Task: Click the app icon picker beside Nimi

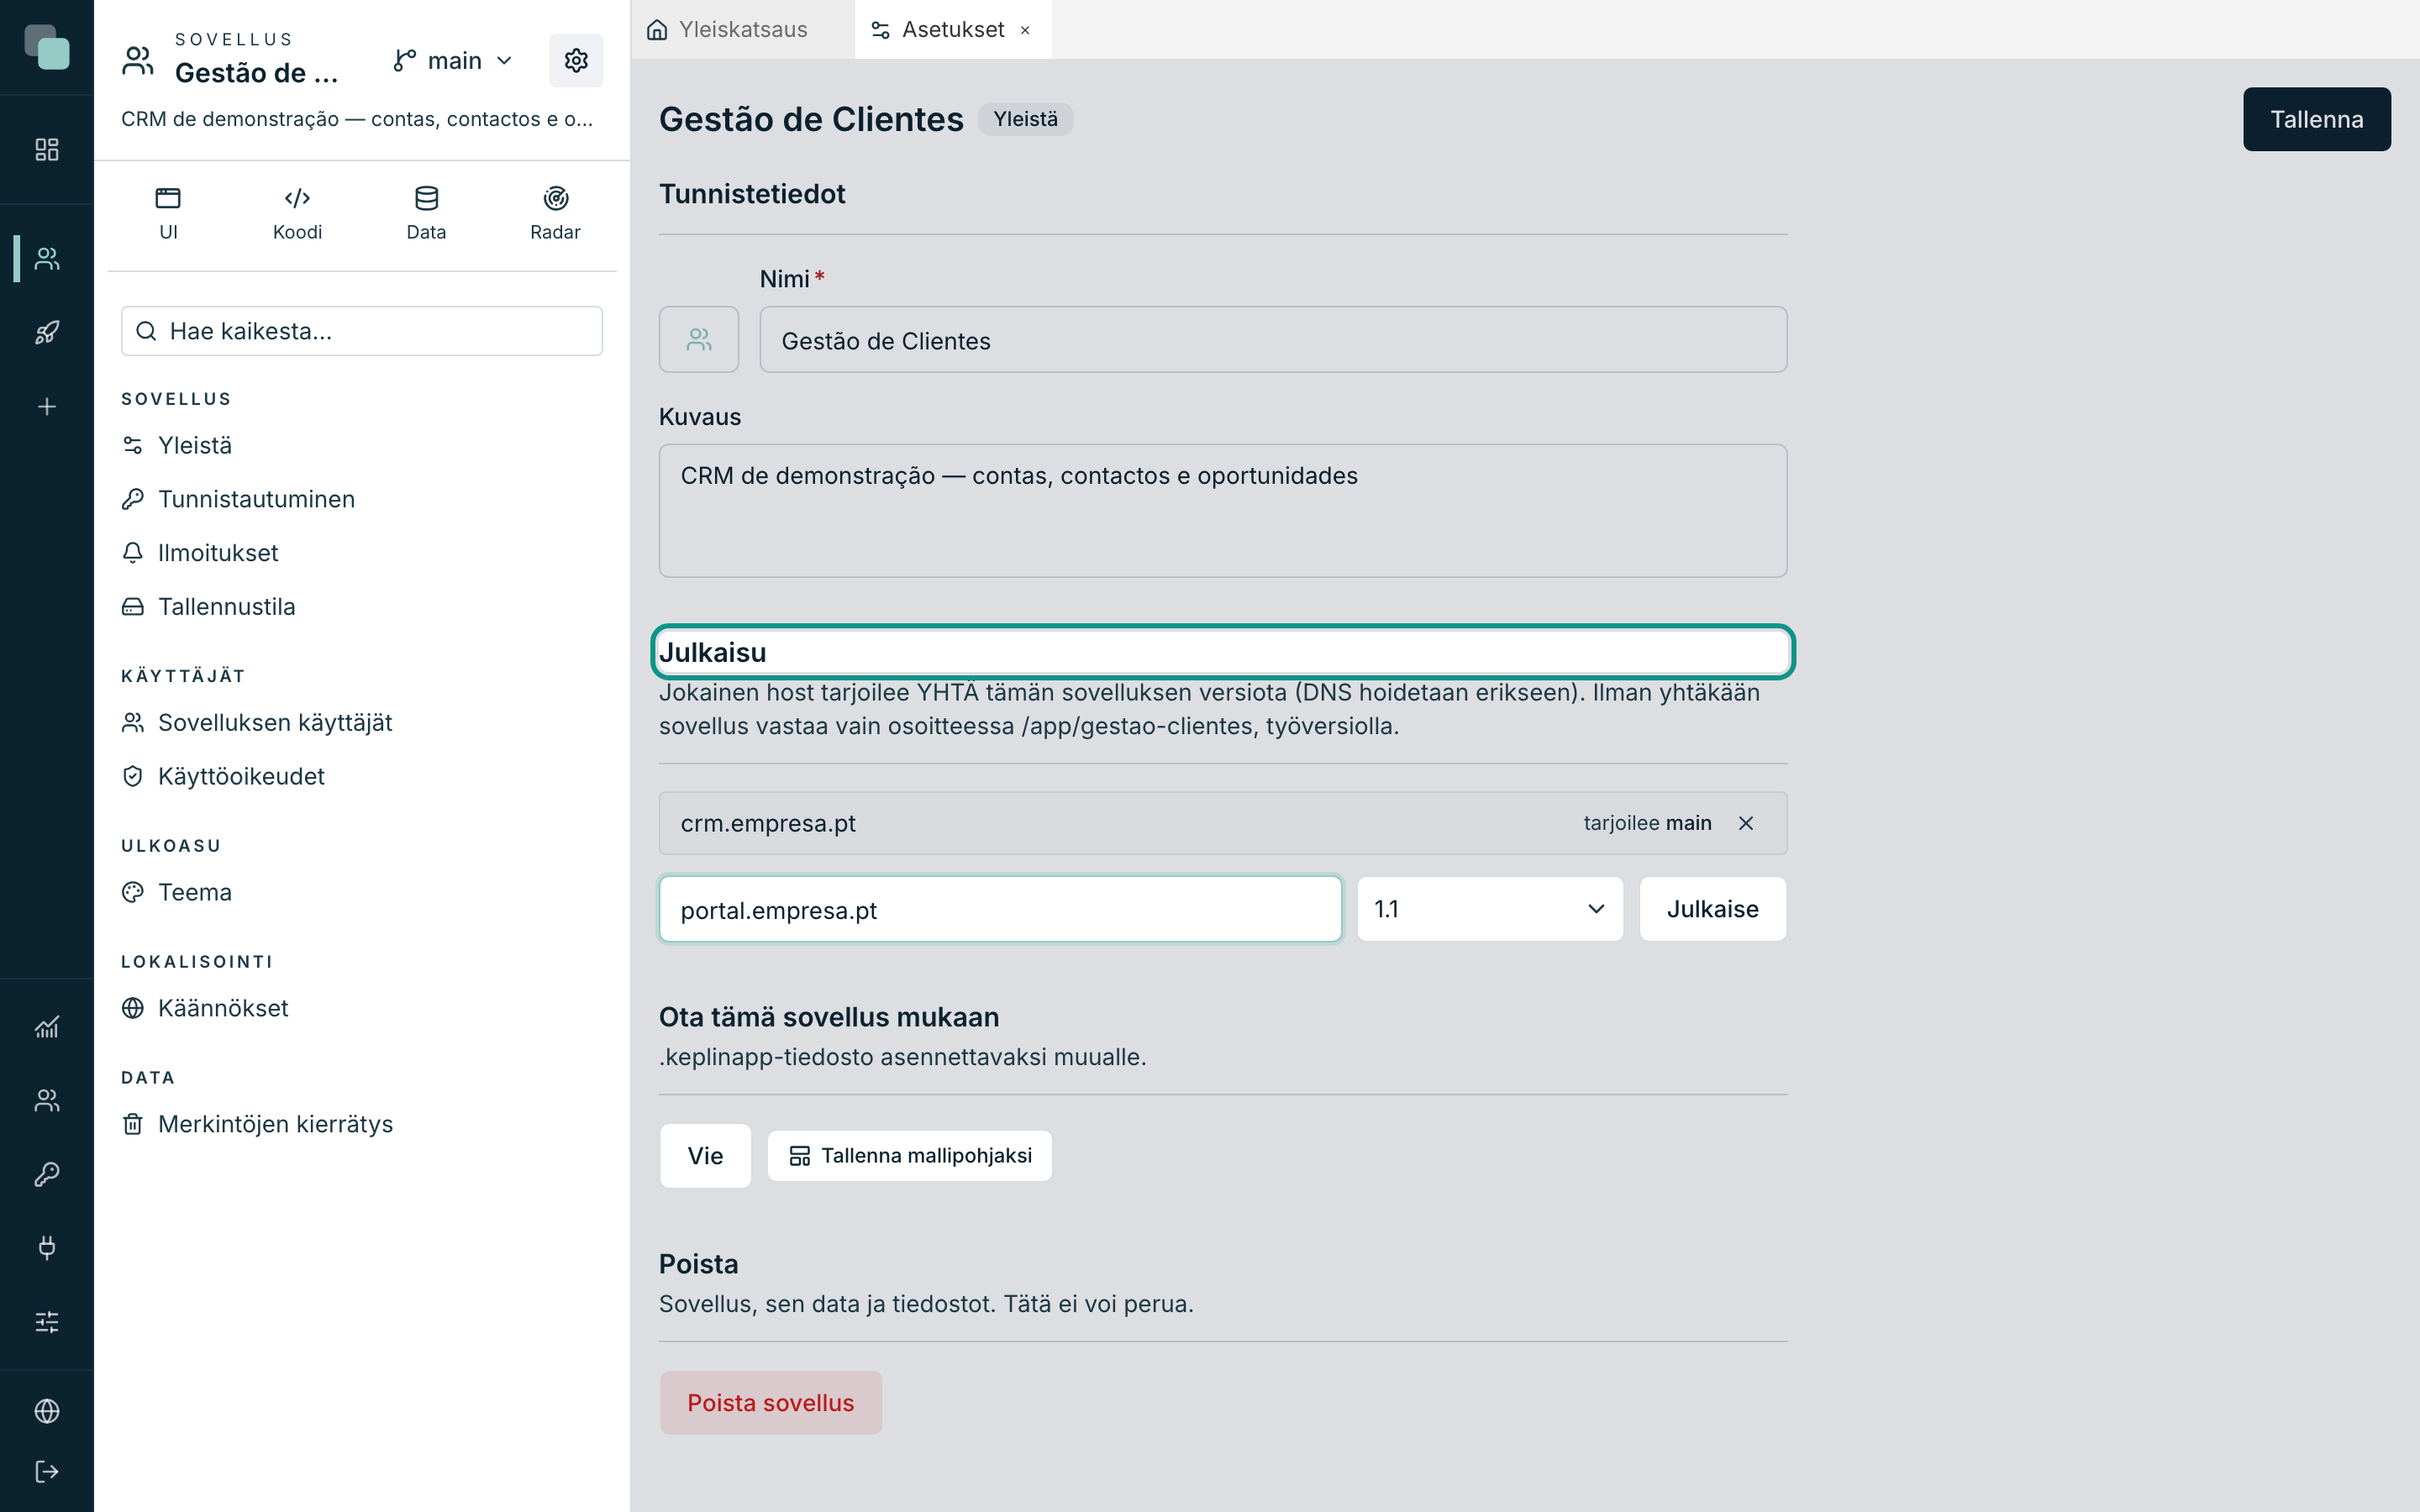Action: pos(699,340)
